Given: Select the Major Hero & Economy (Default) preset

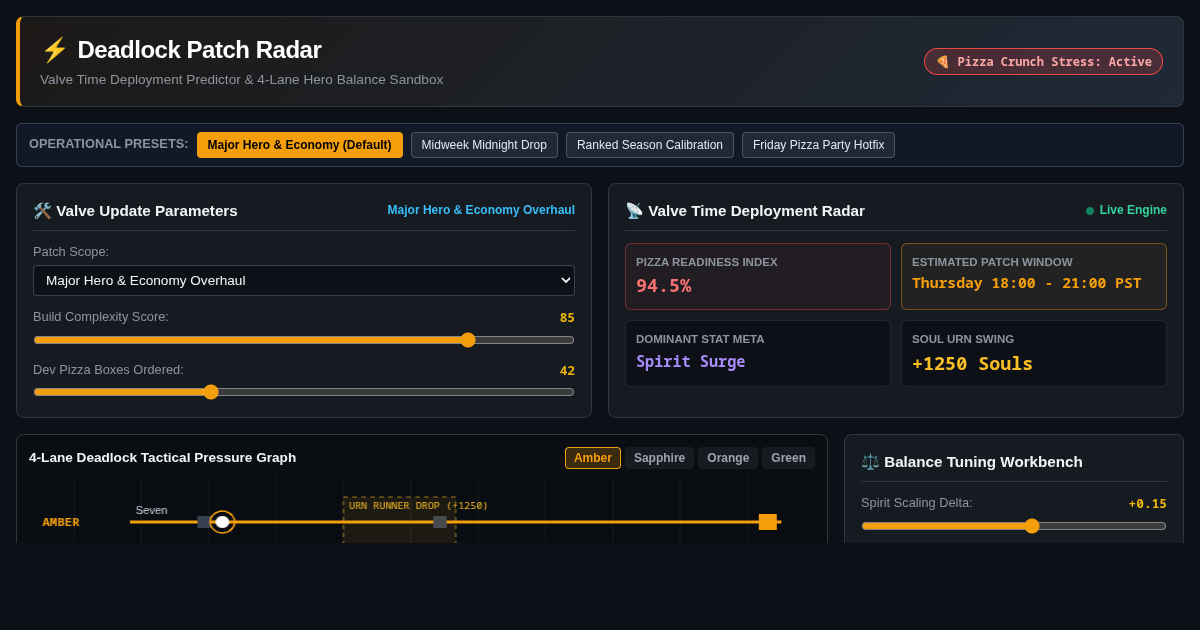Looking at the screenshot, I should point(300,145).
